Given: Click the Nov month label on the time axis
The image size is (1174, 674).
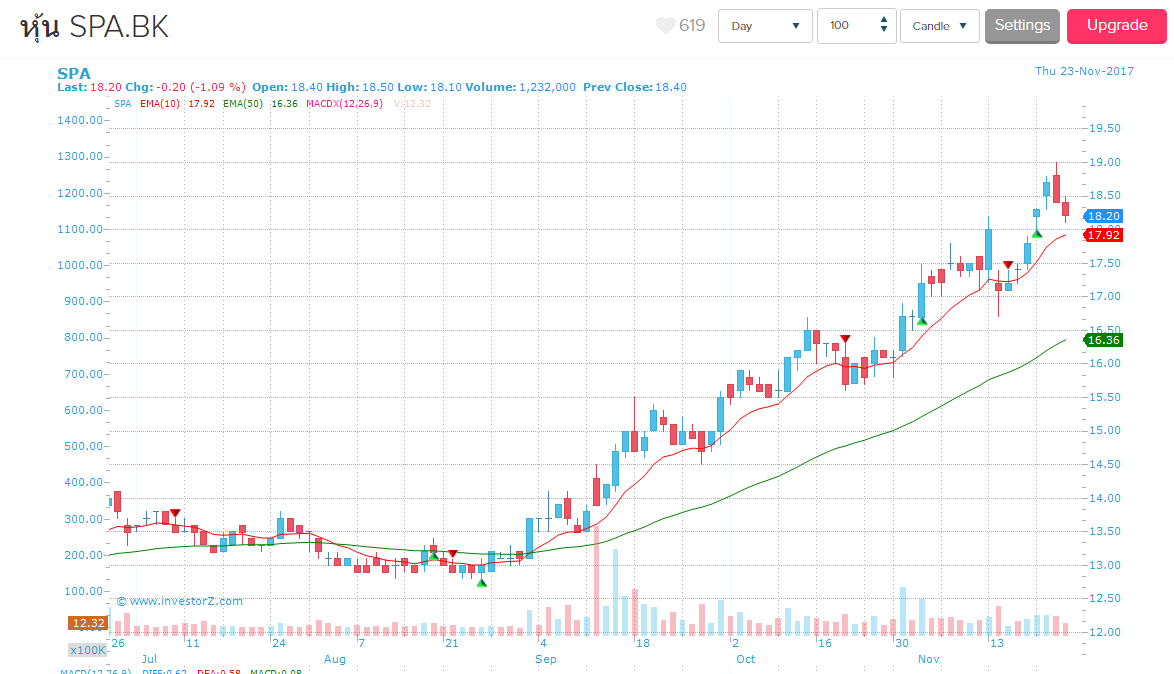Looking at the screenshot, I should 928,659.
